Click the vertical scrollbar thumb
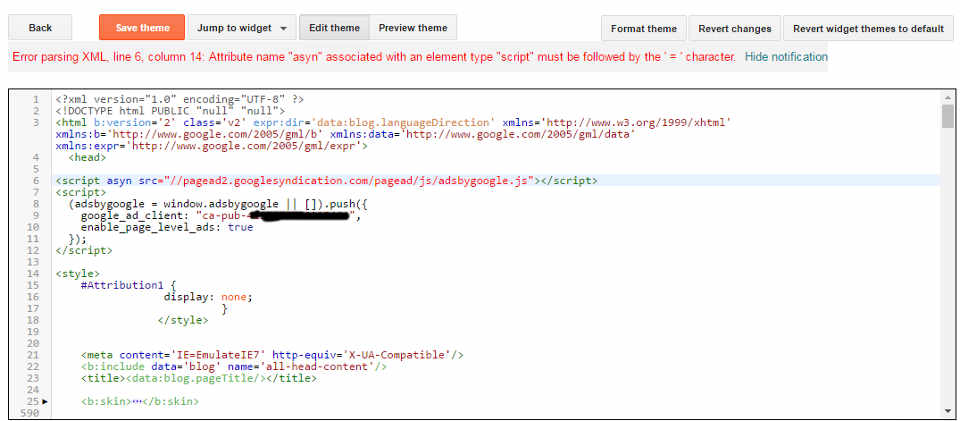 click(948, 116)
